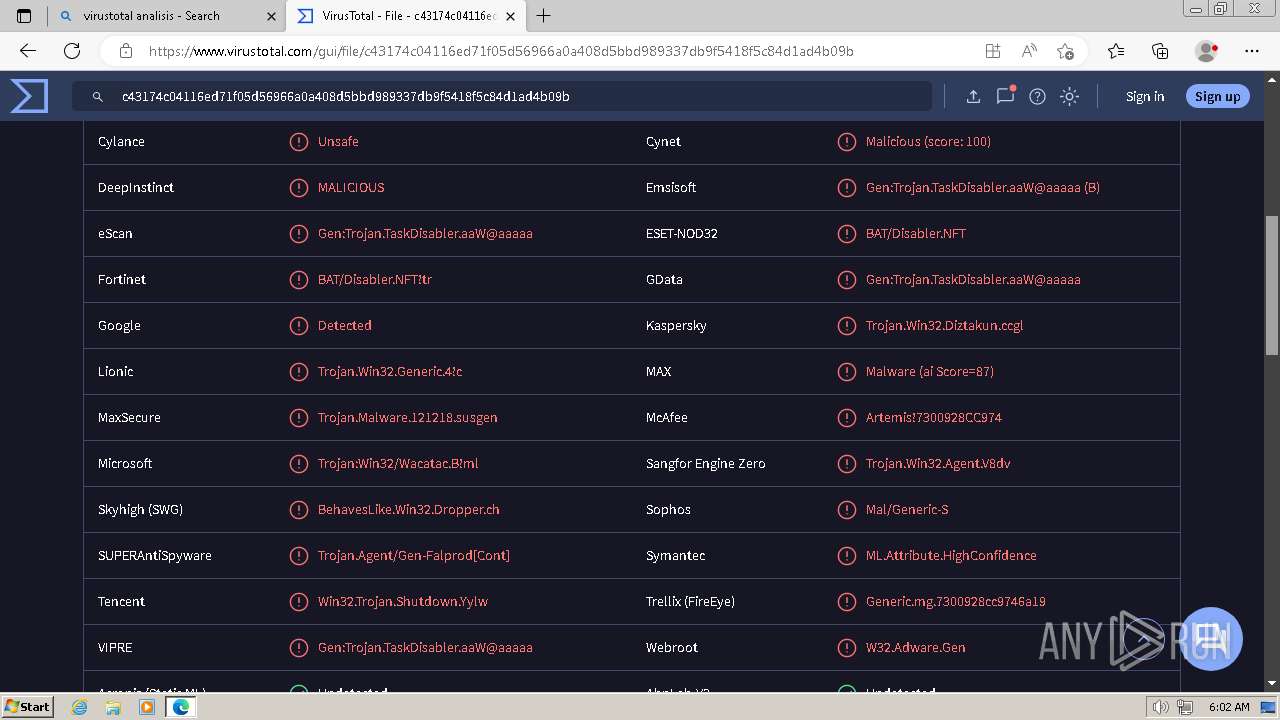Image resolution: width=1280 pixels, height=720 pixels.
Task: Select Fortinet BAT/Disabler.NFT!tr result
Action: [375, 279]
